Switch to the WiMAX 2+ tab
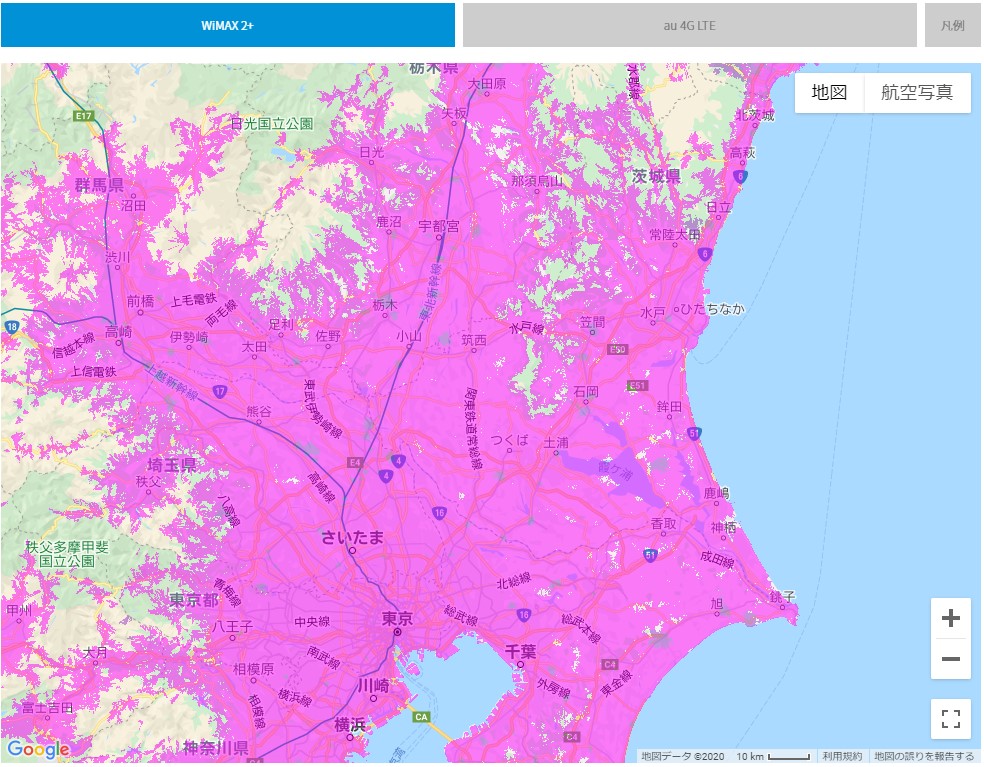 (x=228, y=25)
